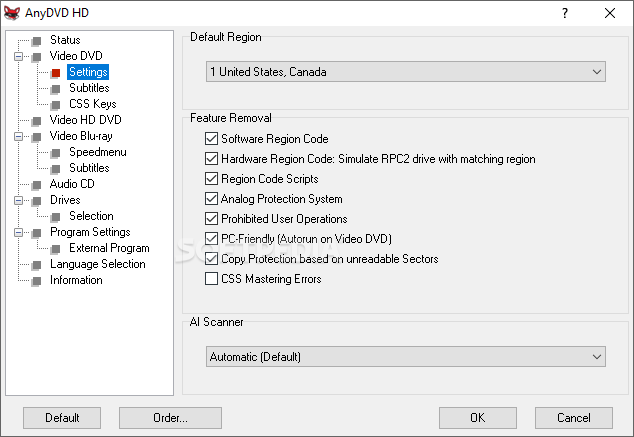Toggle PC-Friendly Autorun on Video DVD
This screenshot has height=437, width=634.
pyautogui.click(x=211, y=239)
